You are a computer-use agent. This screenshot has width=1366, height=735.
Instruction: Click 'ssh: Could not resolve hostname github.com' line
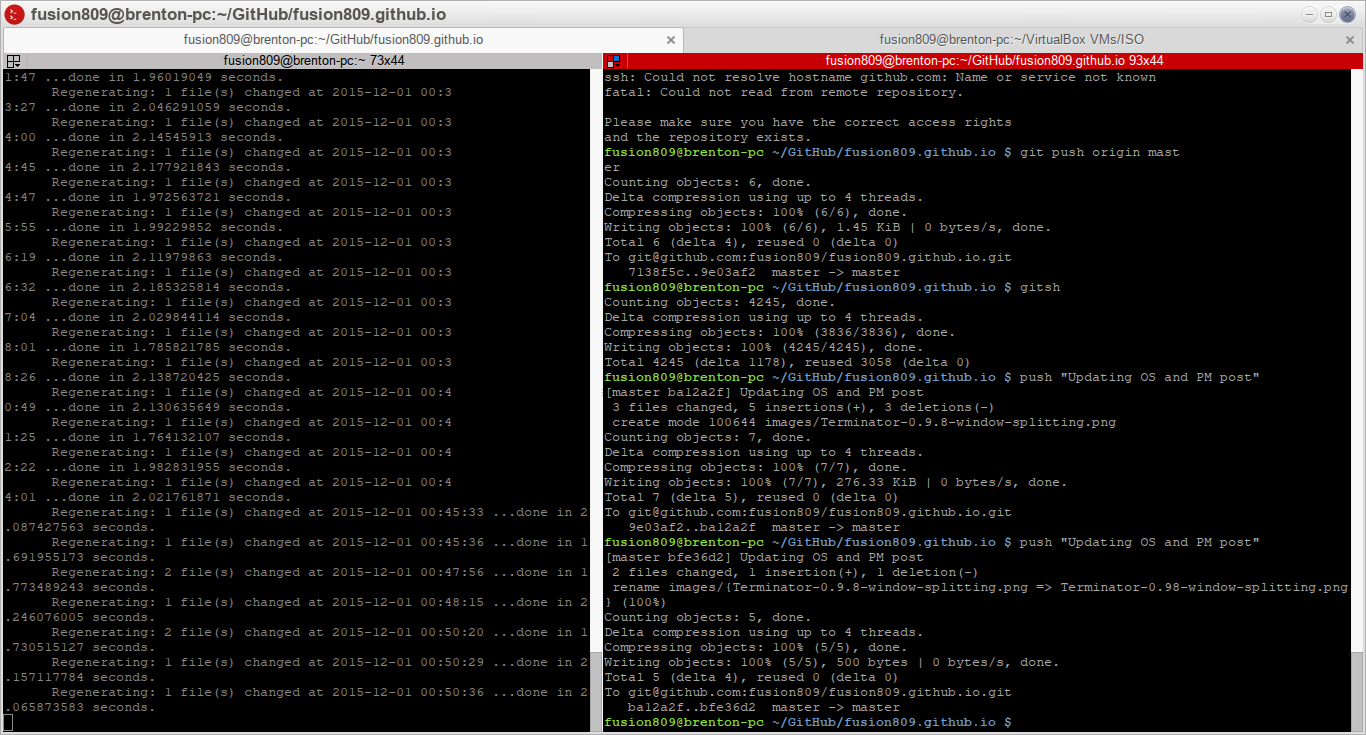[x=880, y=77]
